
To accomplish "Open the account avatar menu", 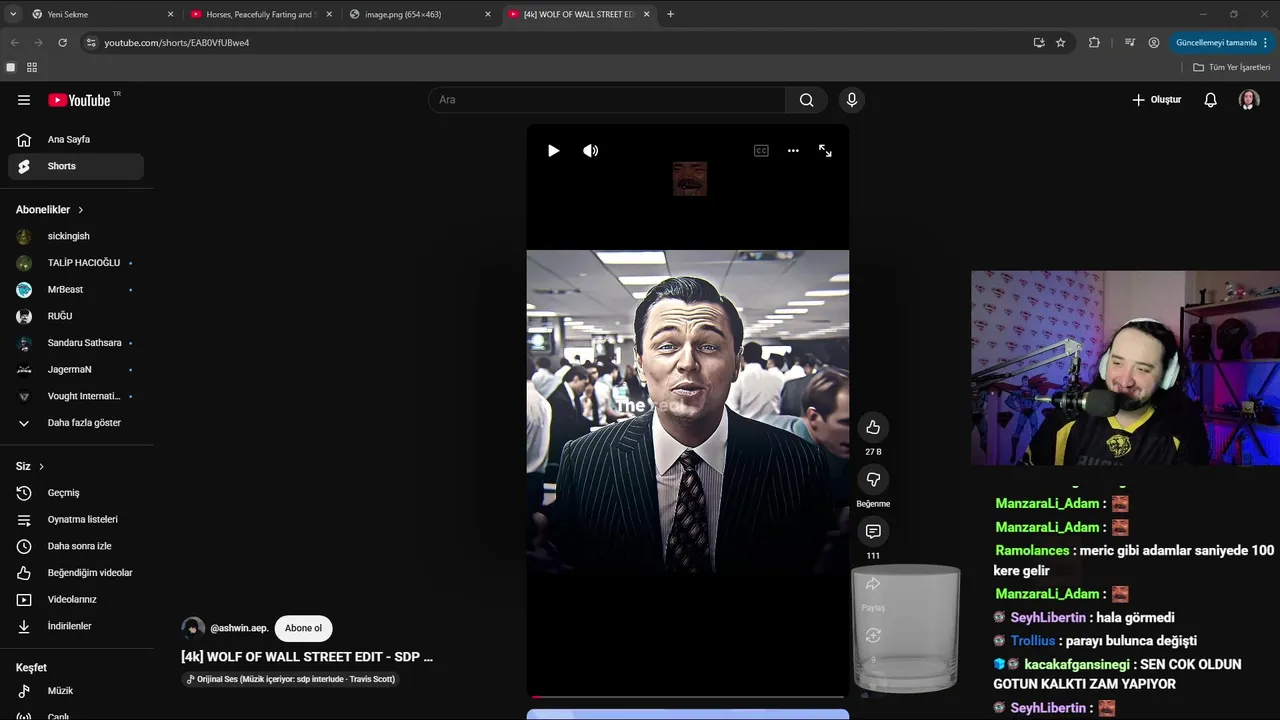I will (1249, 100).
